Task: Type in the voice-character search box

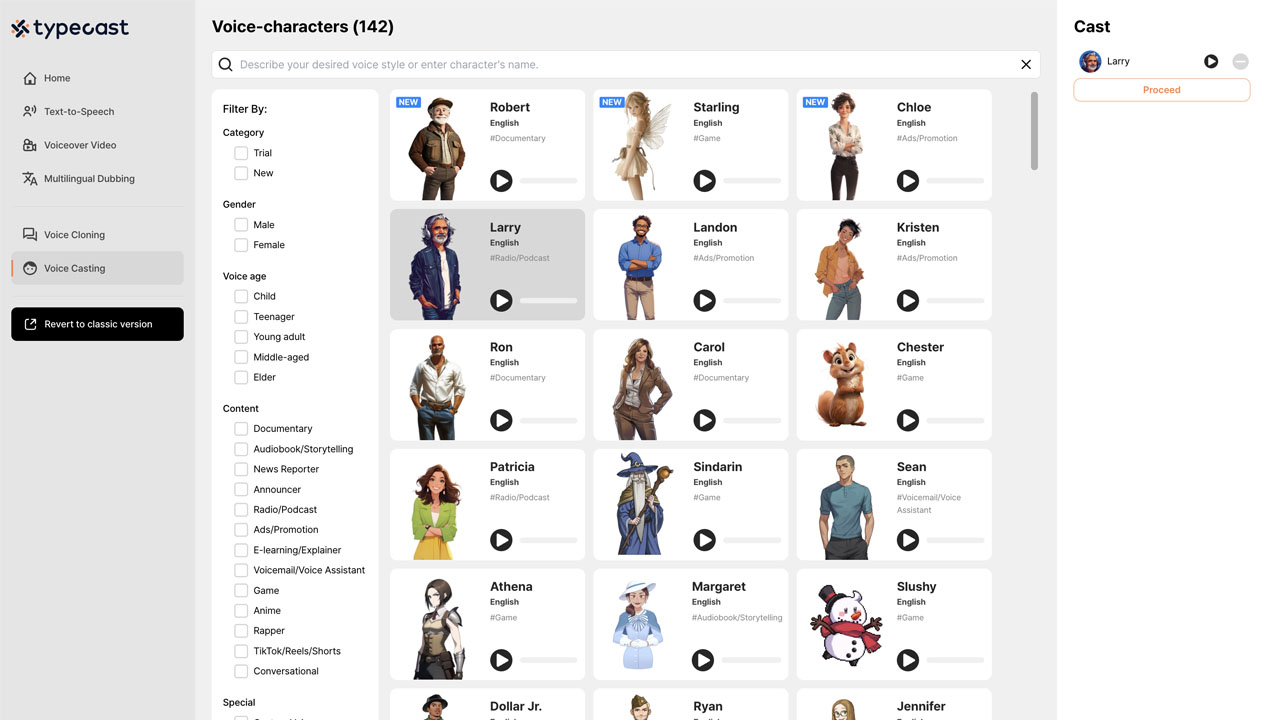Action: click(x=620, y=65)
